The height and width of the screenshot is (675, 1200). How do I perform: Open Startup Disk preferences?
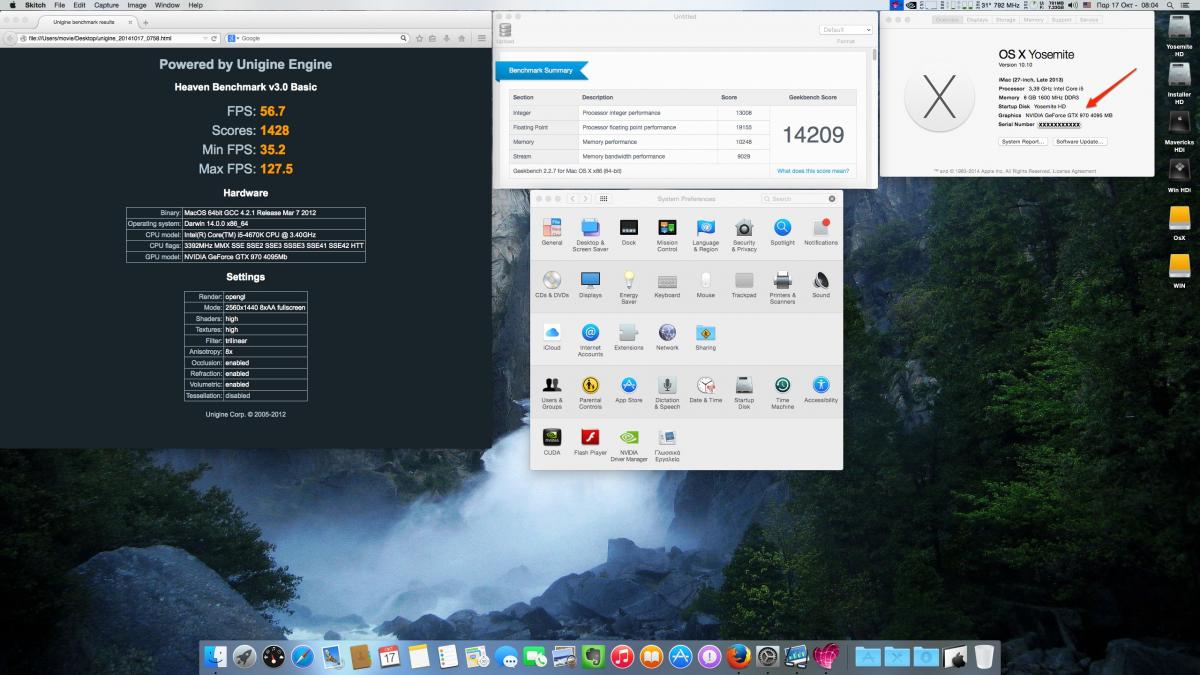tap(744, 391)
